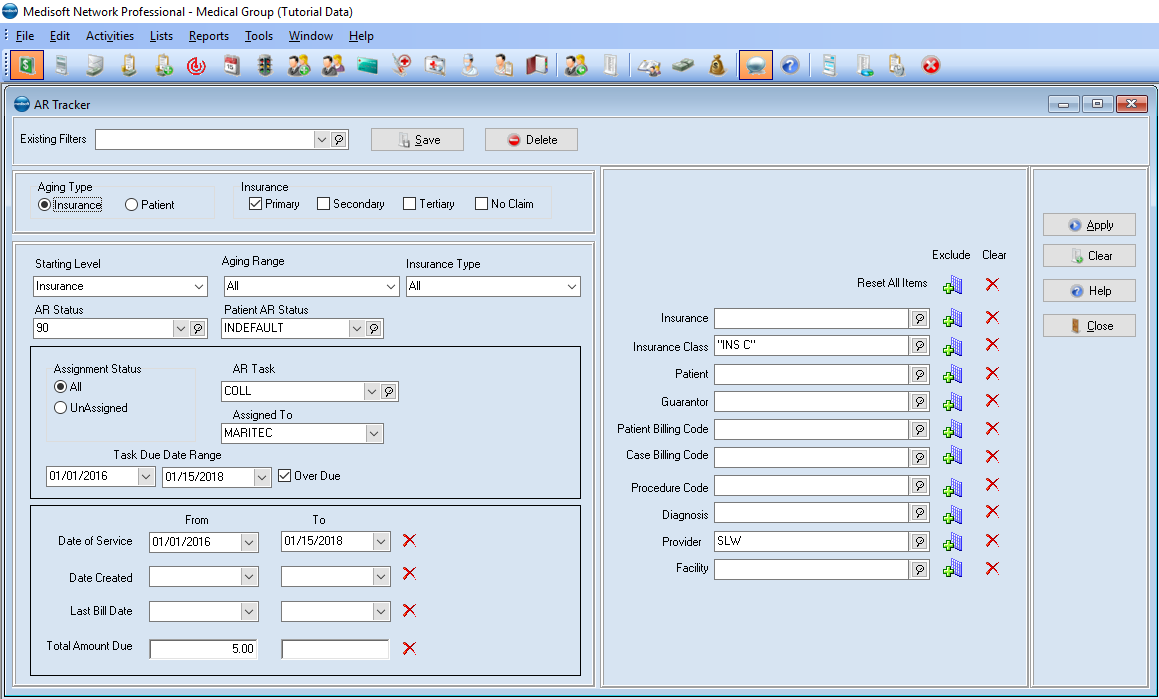Open the Patient AR Status dropdown arrow
Image resolution: width=1159 pixels, height=699 pixels.
[x=357, y=328]
